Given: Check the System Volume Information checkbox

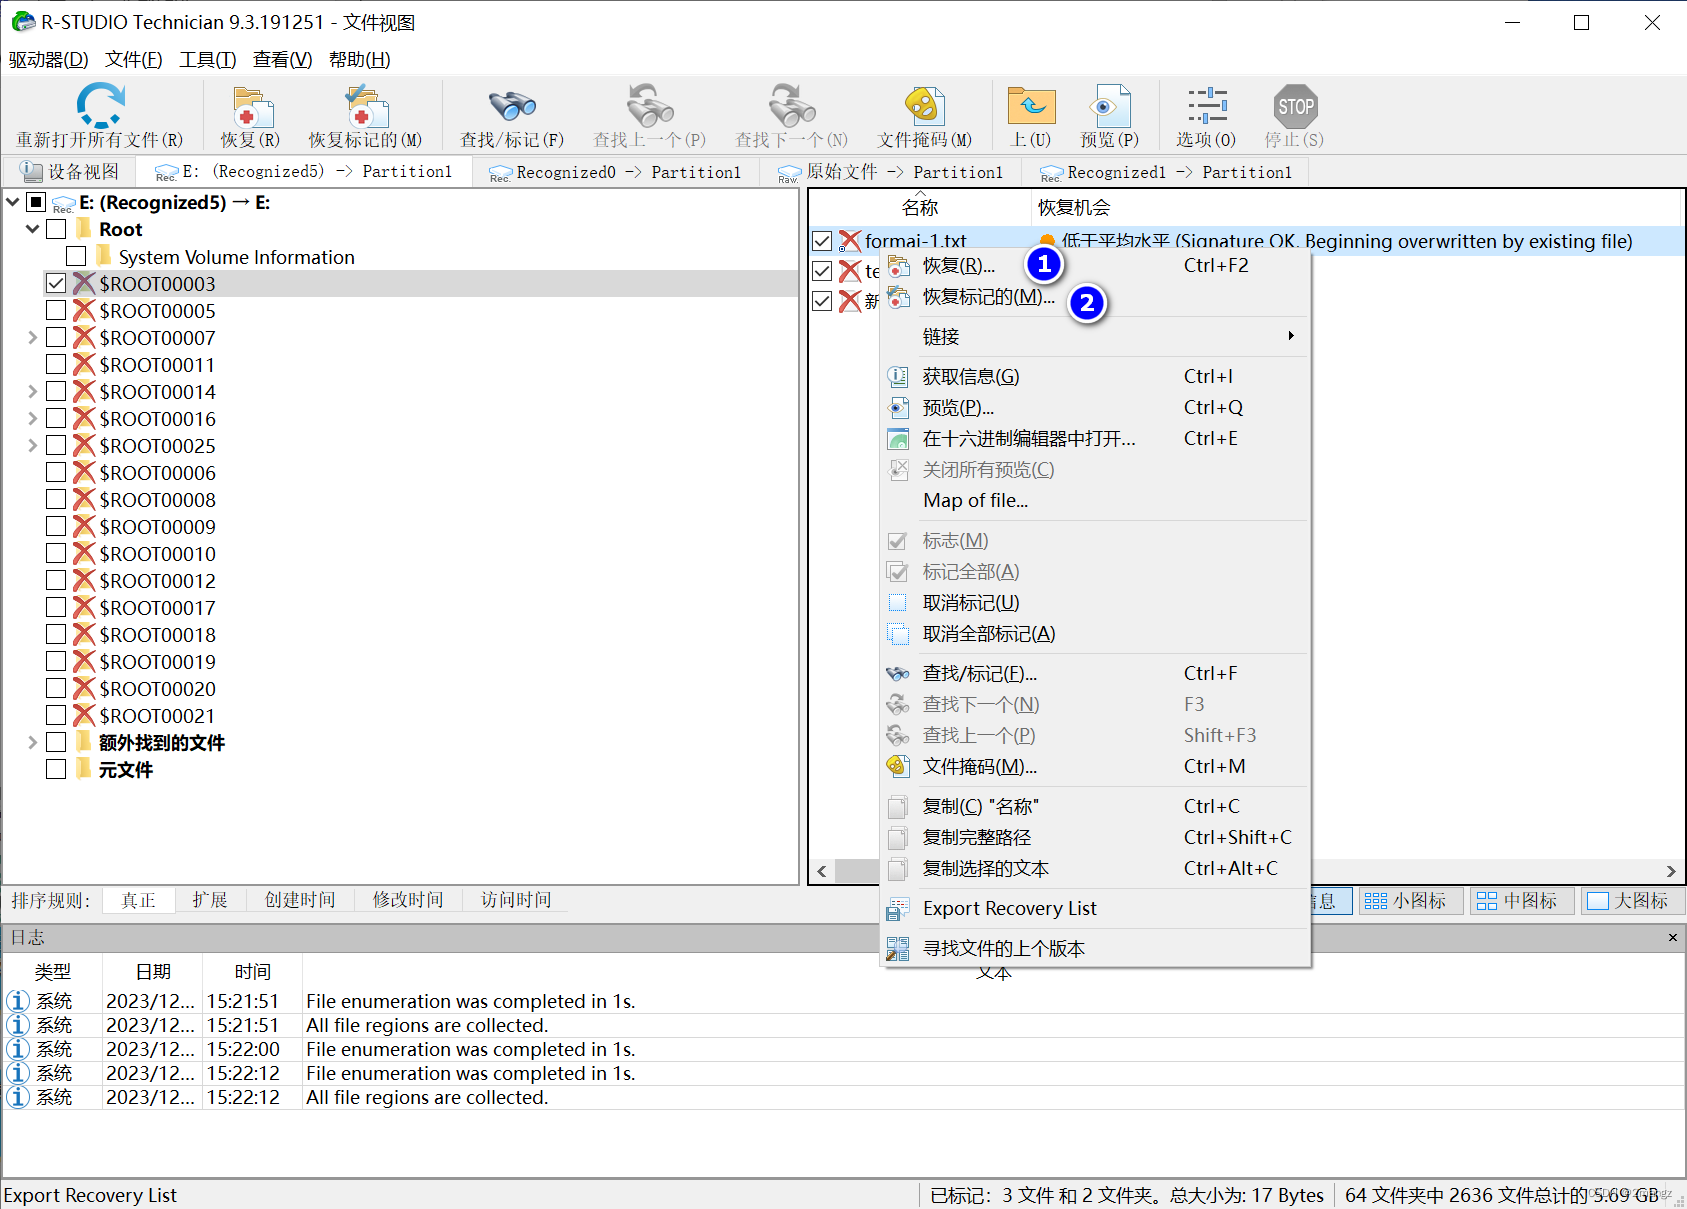Looking at the screenshot, I should 76,257.
